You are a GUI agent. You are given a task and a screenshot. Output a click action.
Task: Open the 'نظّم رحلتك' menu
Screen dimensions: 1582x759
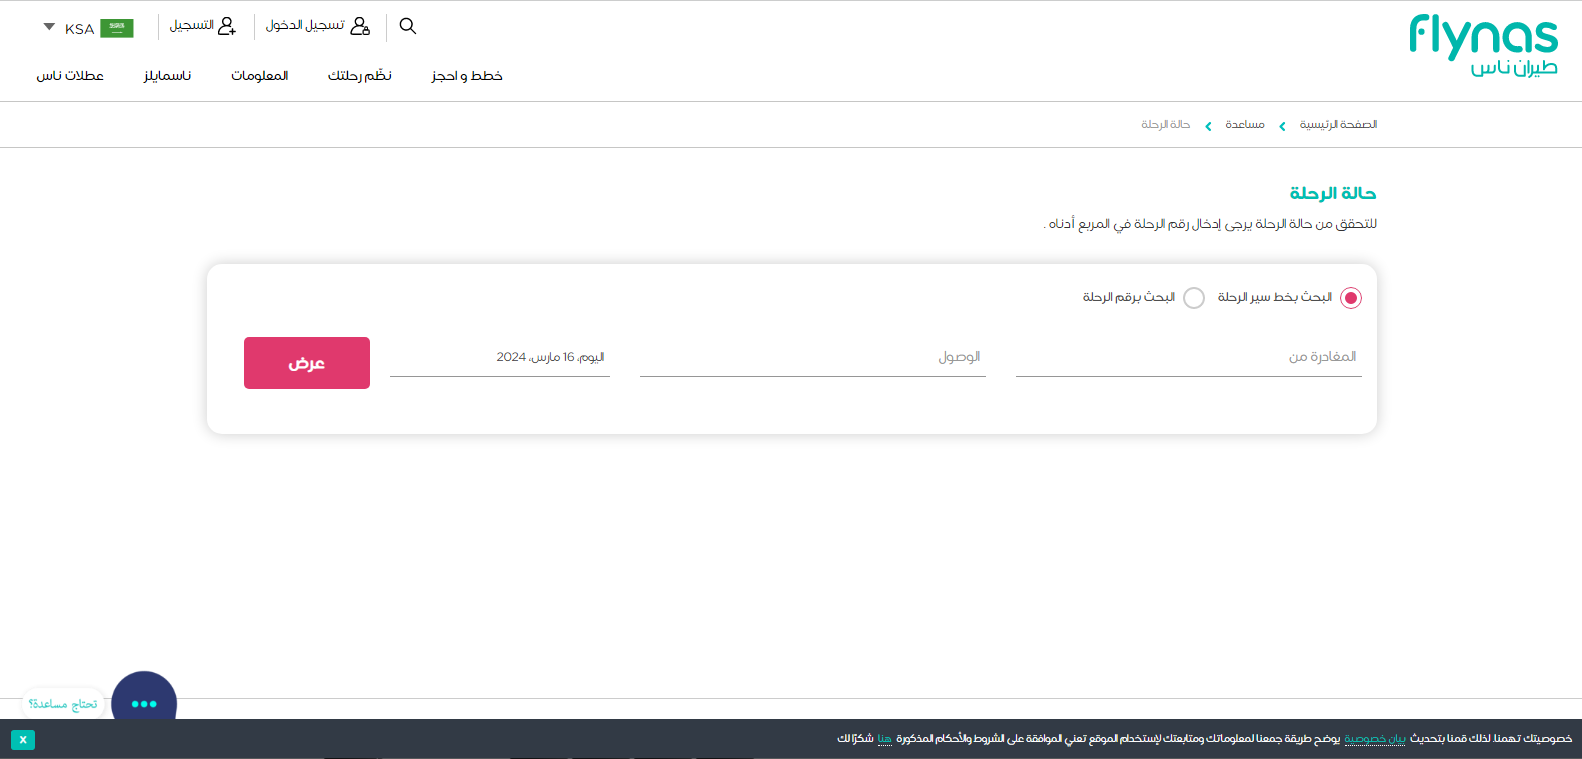tap(360, 76)
